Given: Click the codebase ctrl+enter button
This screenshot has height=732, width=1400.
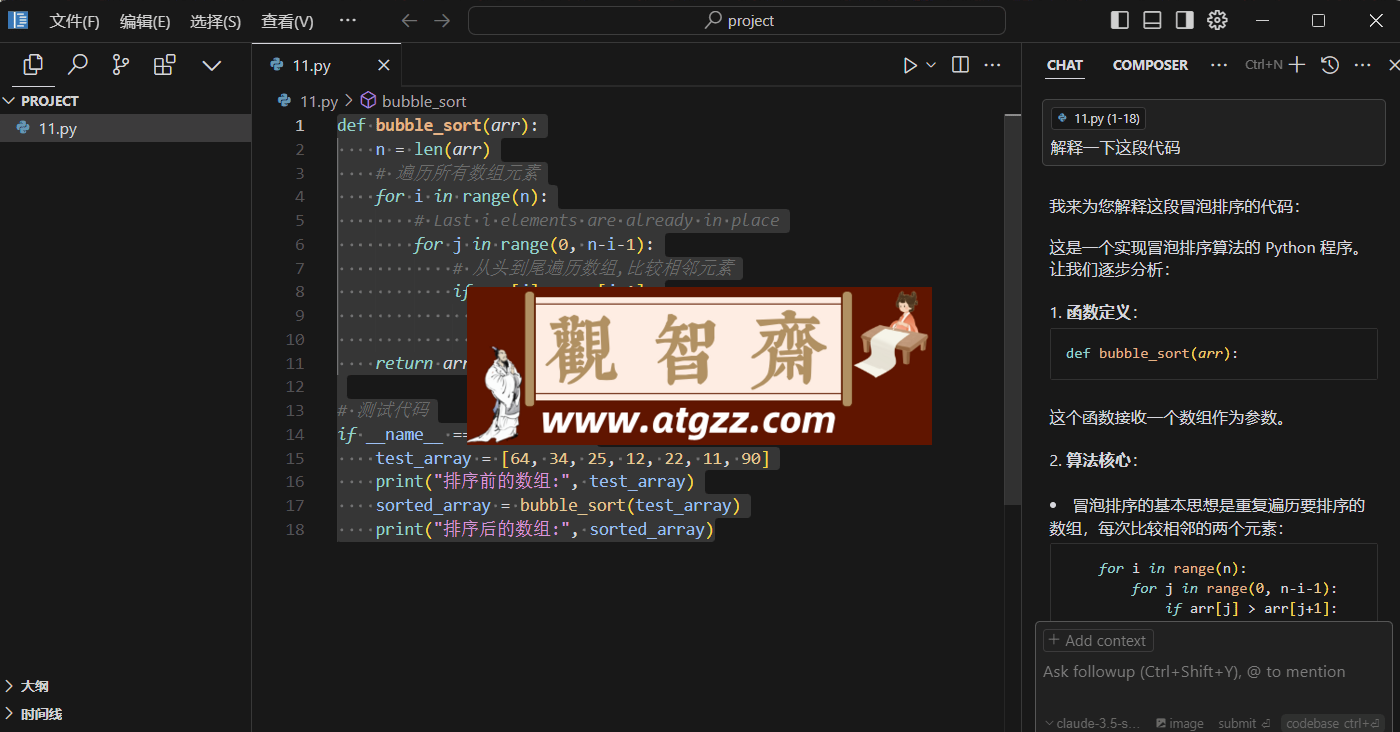Looking at the screenshot, I should pos(1333,723).
